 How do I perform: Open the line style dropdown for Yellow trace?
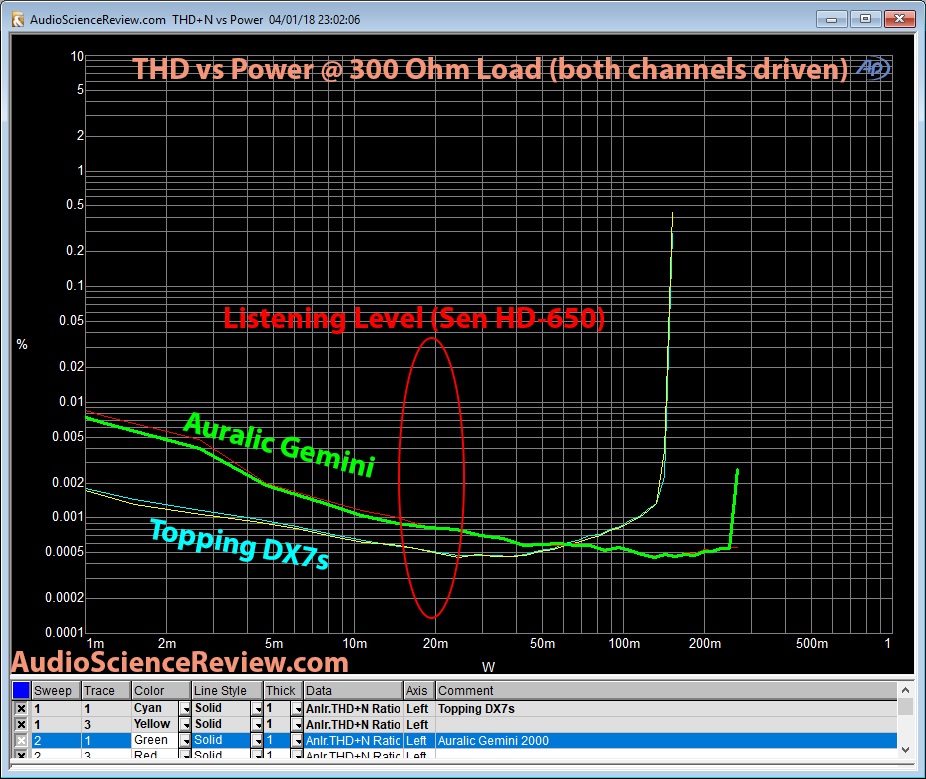point(257,725)
